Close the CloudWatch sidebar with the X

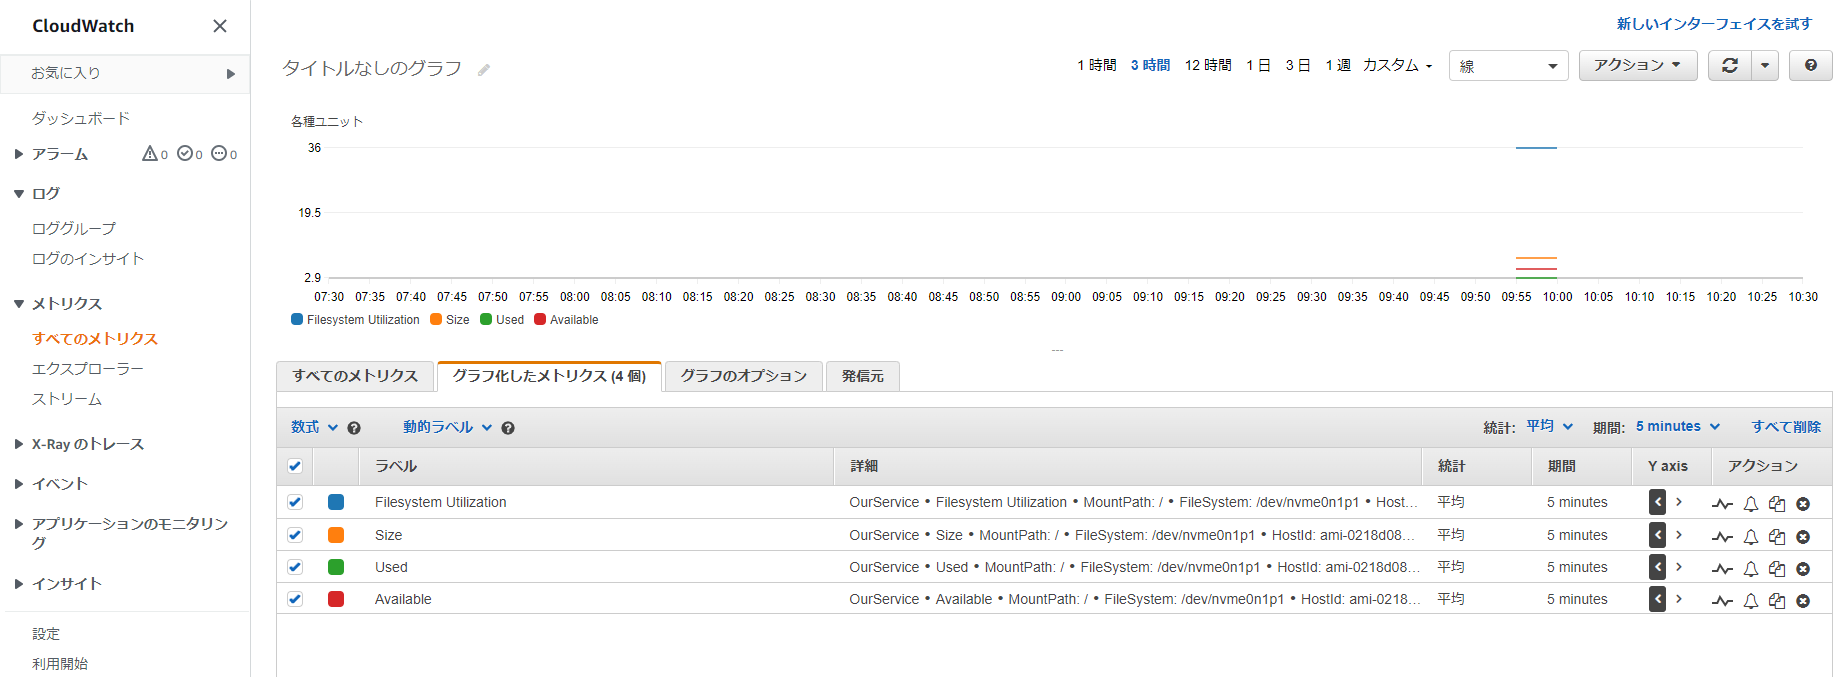(x=220, y=26)
